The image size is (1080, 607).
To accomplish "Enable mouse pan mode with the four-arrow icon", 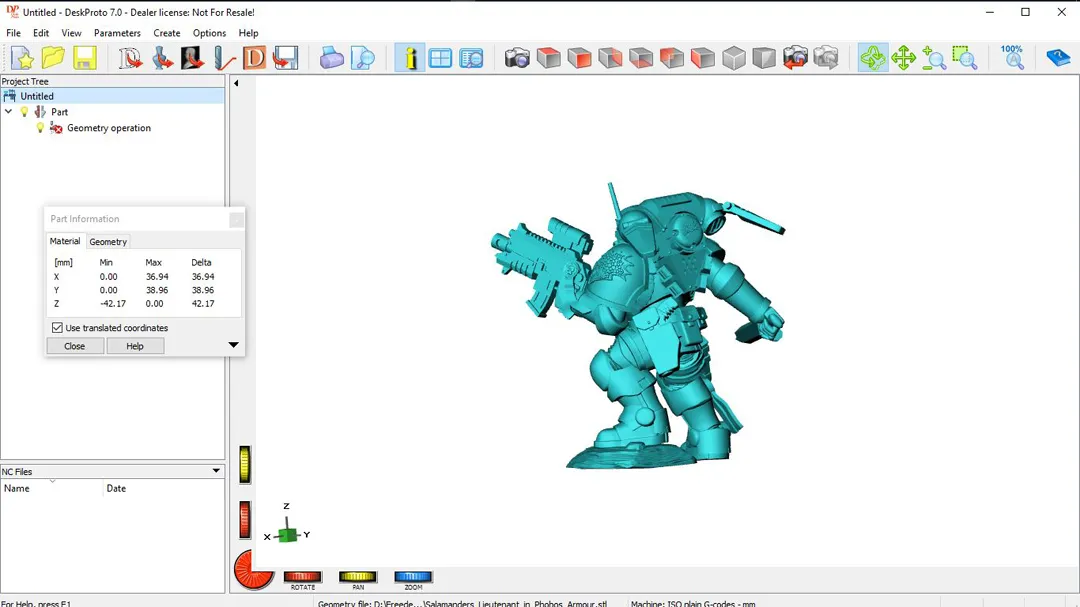I will click(x=903, y=58).
